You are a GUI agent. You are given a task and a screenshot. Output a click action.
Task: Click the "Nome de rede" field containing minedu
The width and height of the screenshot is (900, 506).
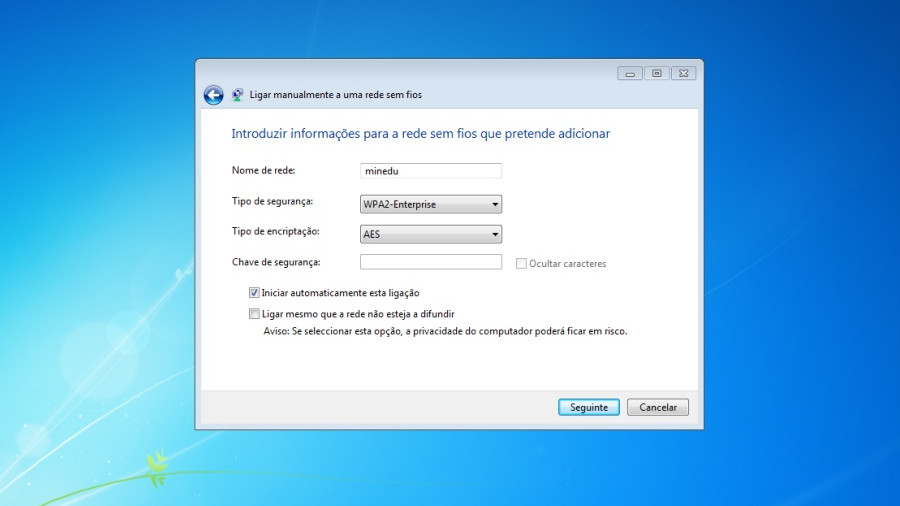[430, 171]
